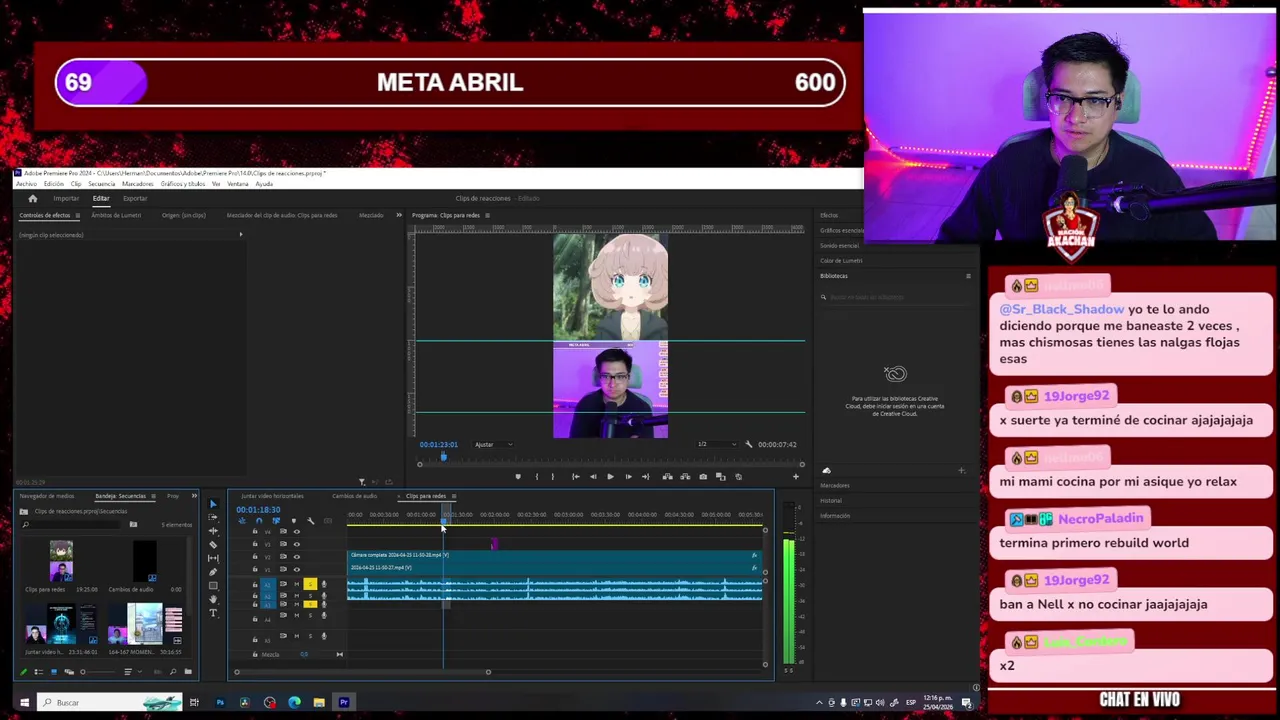Image resolution: width=1280 pixels, height=720 pixels.
Task: Open Gráficos esenciales panel
Action: (842, 230)
